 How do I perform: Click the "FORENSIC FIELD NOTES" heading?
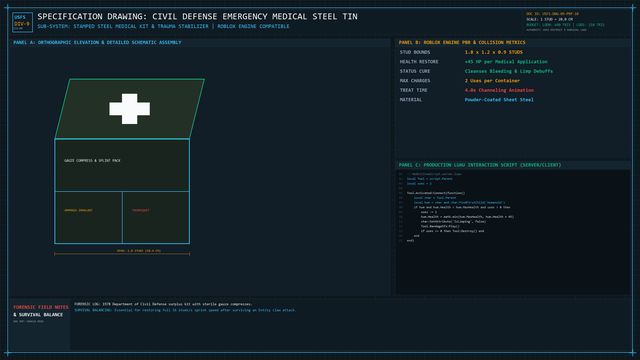pyautogui.click(x=41, y=307)
